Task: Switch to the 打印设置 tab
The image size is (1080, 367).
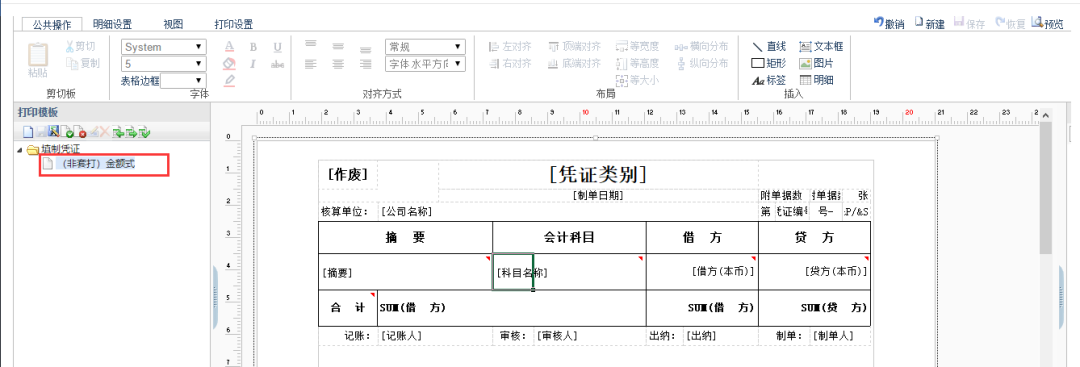Action: [x=233, y=24]
